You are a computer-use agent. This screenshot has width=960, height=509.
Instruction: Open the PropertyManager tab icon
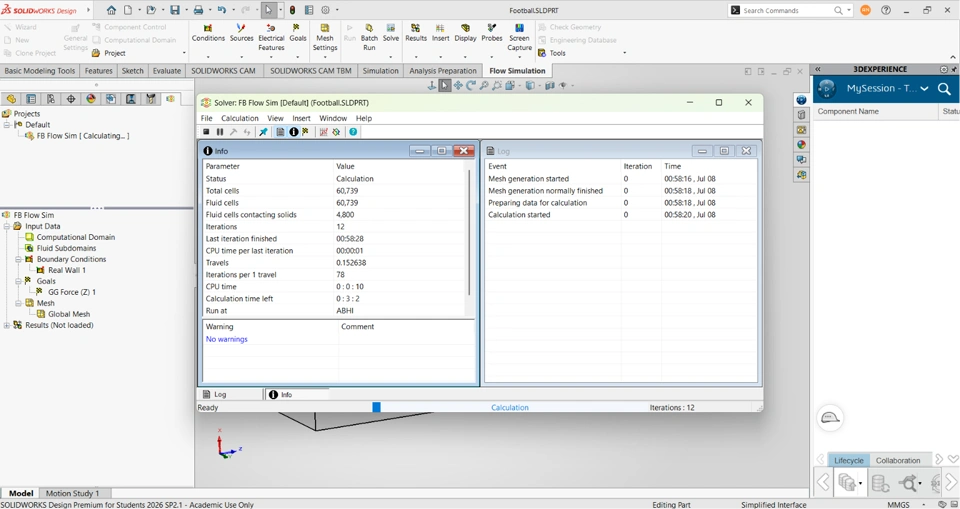(x=31, y=99)
